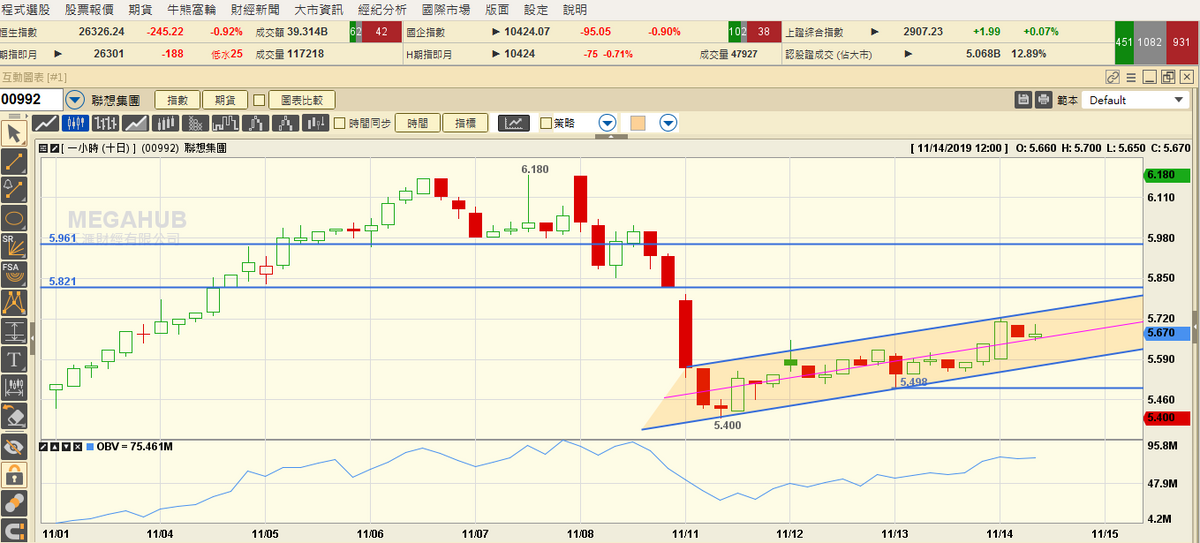Screen dimensions: 1200x543
Task: Click the link chain icon in title bar
Action: (x=1113, y=77)
